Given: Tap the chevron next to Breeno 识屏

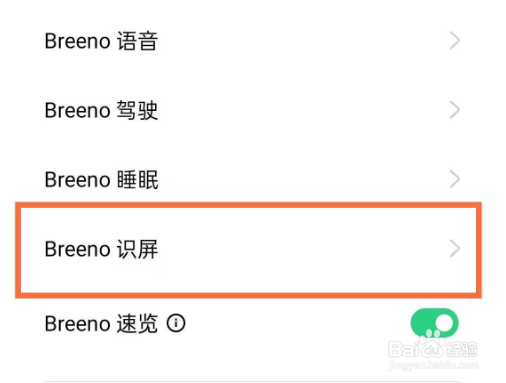Looking at the screenshot, I should coord(455,249).
